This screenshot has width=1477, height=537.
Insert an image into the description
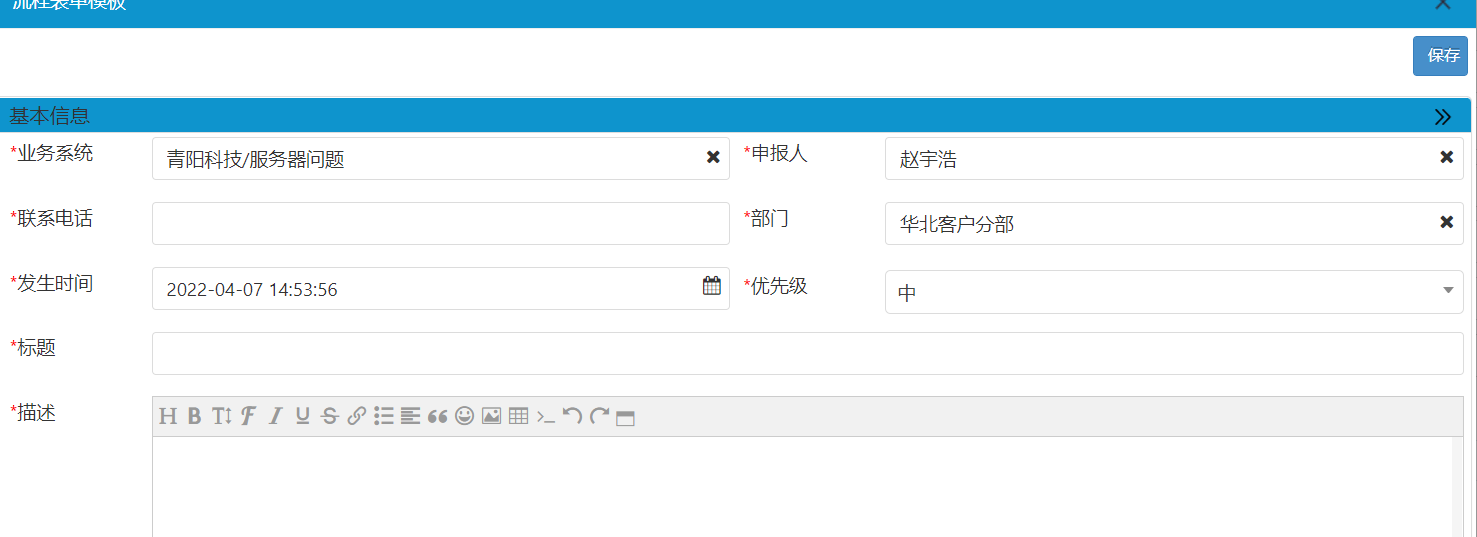point(491,416)
